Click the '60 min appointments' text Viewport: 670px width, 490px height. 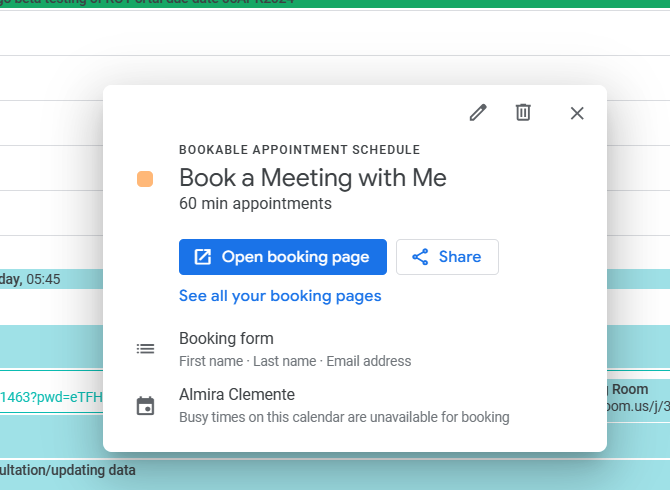[255, 204]
